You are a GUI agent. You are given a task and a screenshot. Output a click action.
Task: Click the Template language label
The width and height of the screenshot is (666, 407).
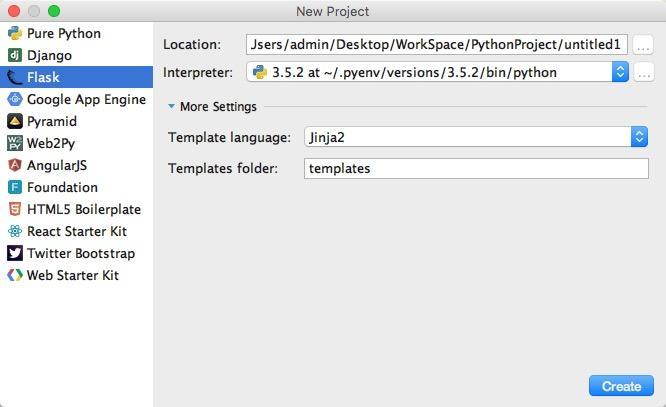click(x=229, y=138)
